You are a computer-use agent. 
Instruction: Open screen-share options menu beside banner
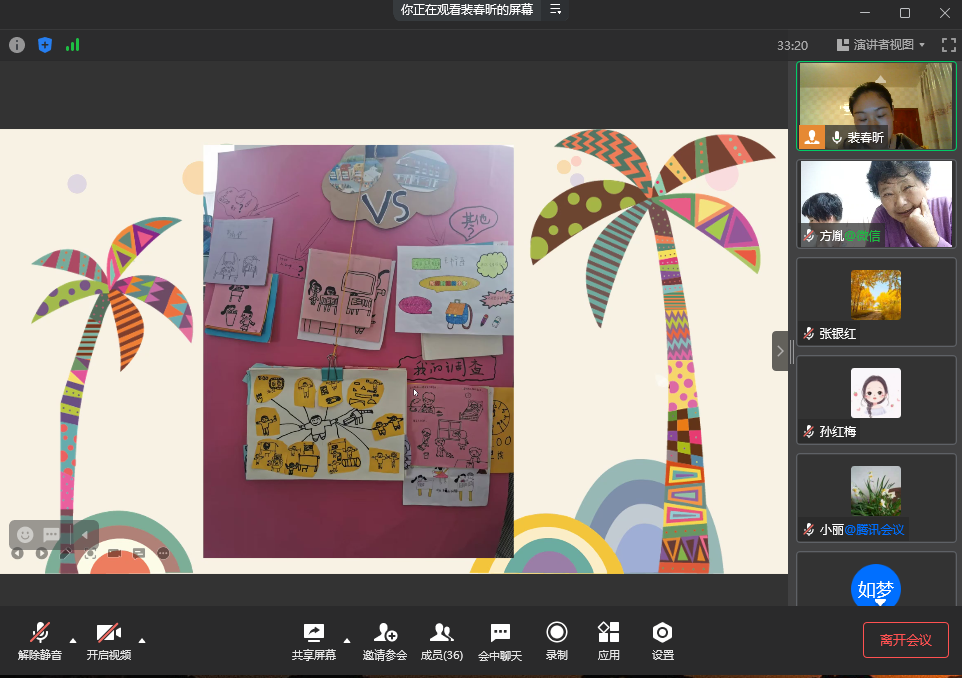click(x=556, y=10)
